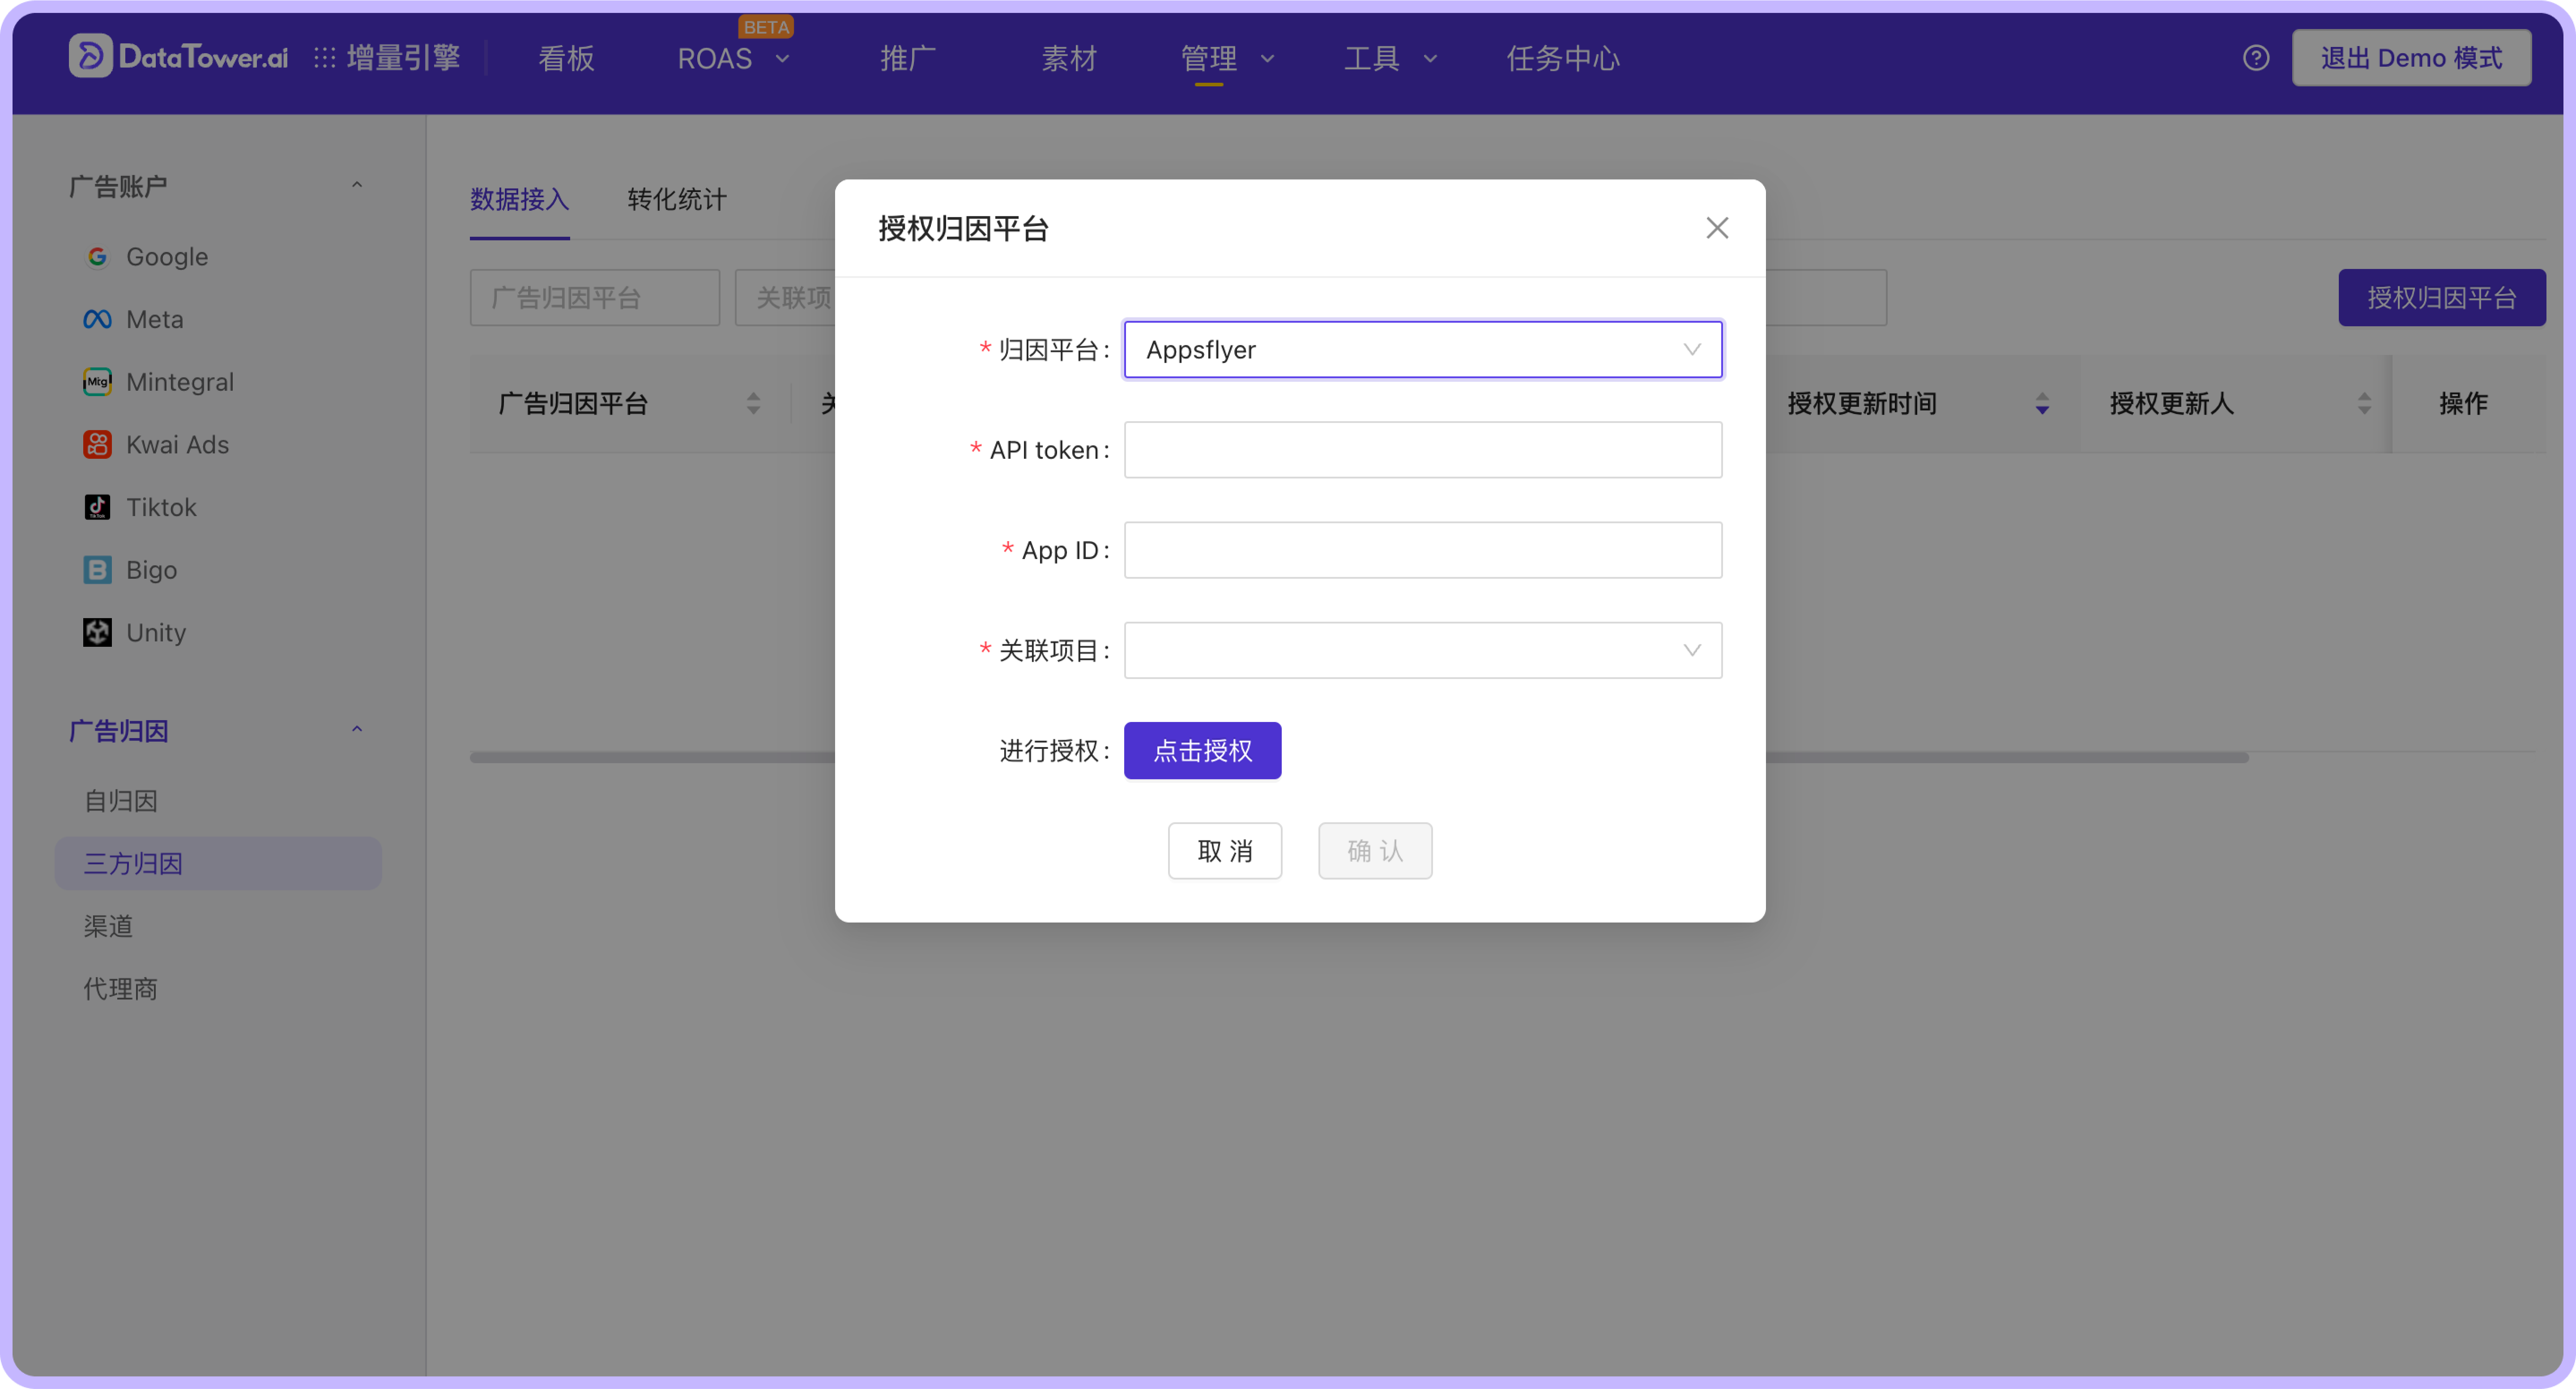
Task: Click the 确认 button
Action: coord(1374,851)
